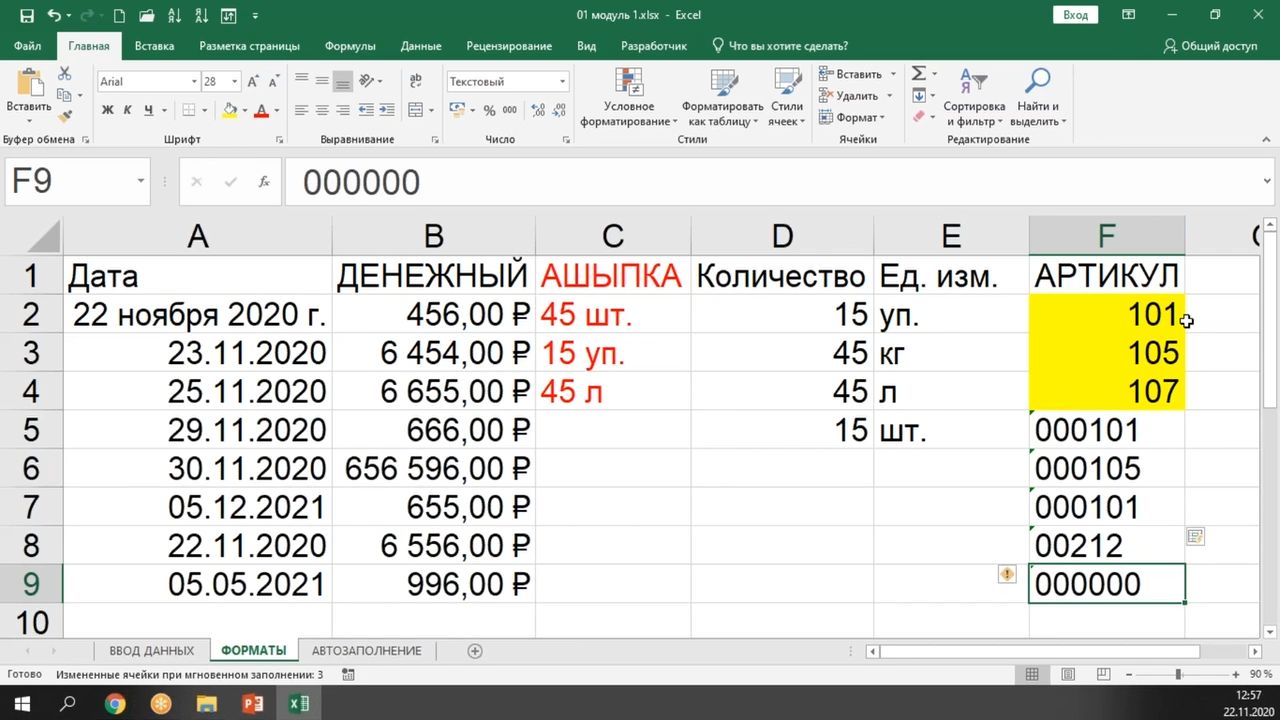
Task: Apply yellow fill color bucket
Action: click(x=230, y=110)
